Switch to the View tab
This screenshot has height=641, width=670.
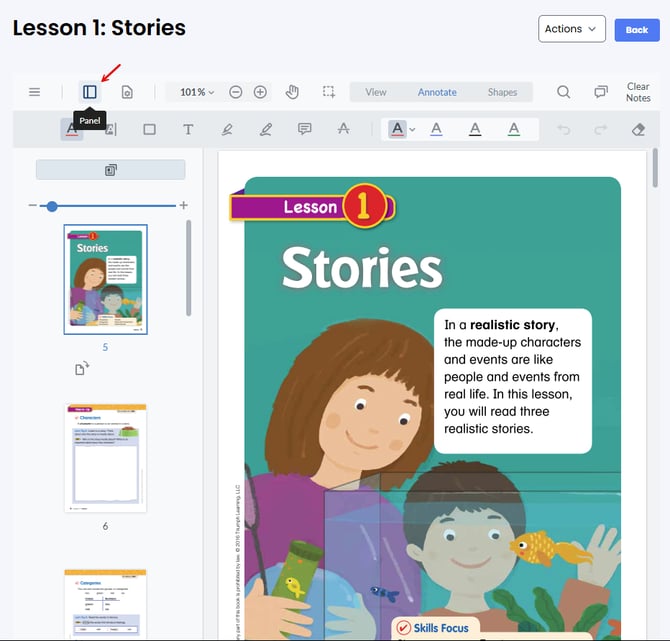tap(376, 92)
